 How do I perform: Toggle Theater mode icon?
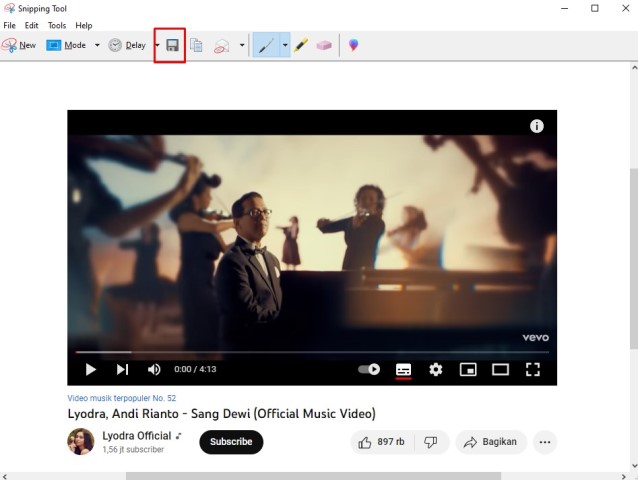(x=500, y=369)
